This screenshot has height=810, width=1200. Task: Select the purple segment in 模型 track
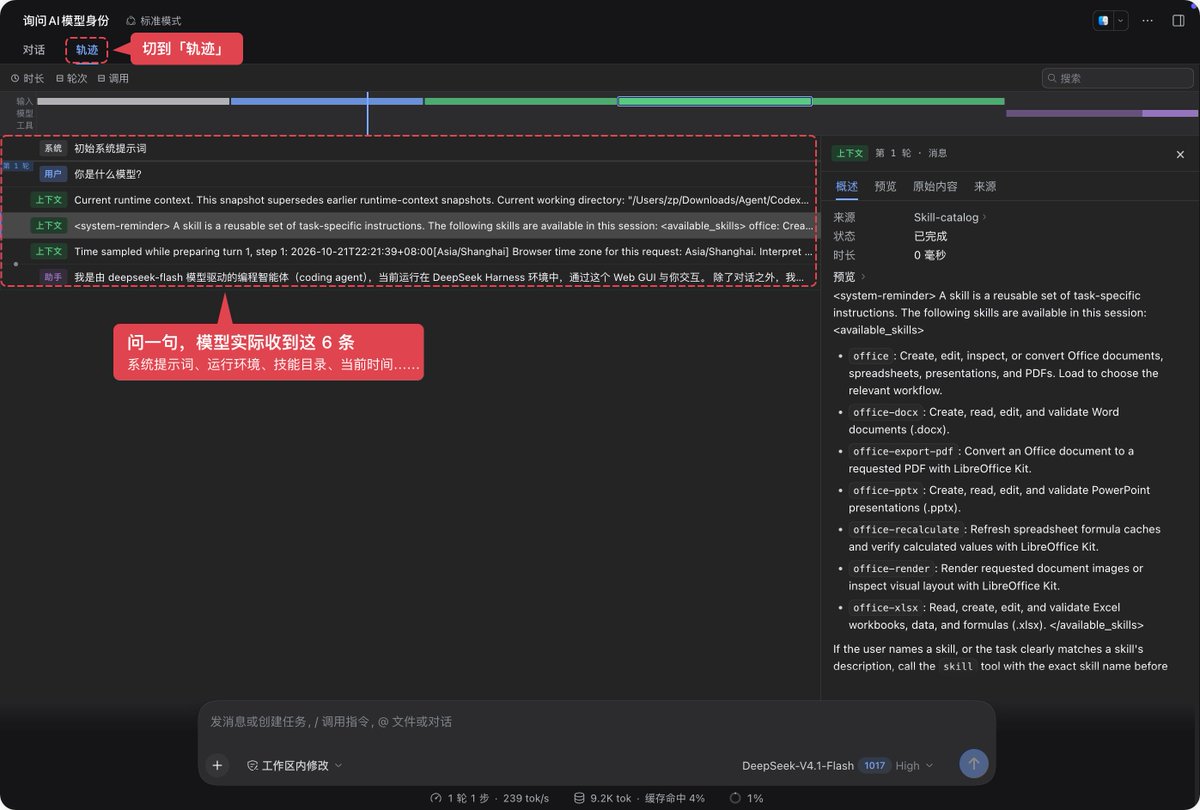pyautogui.click(x=1102, y=113)
